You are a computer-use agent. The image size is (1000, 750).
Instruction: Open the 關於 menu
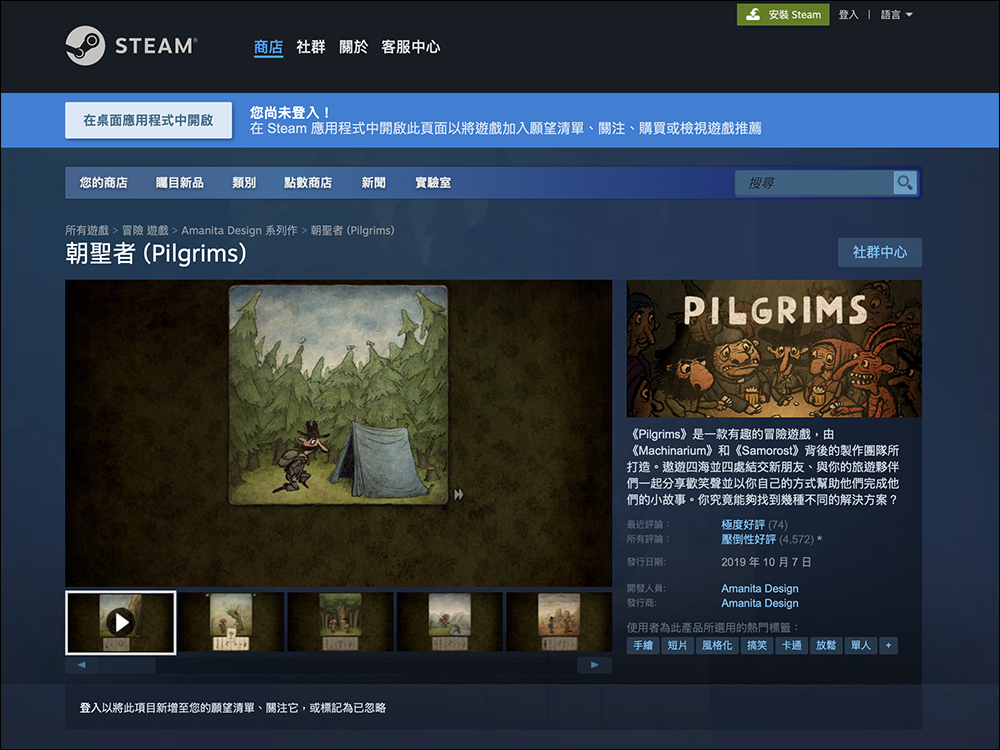click(353, 47)
